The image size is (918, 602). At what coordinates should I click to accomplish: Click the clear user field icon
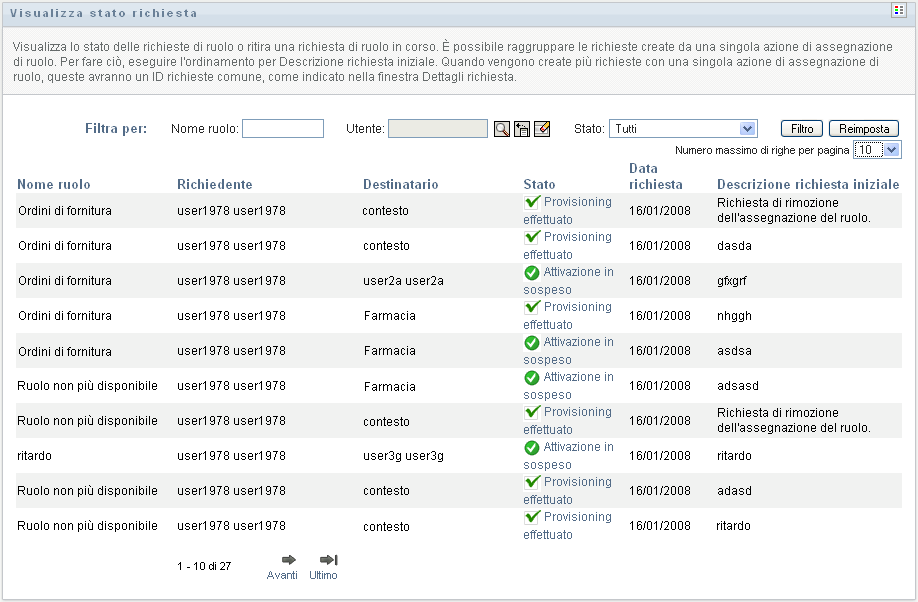pos(542,129)
